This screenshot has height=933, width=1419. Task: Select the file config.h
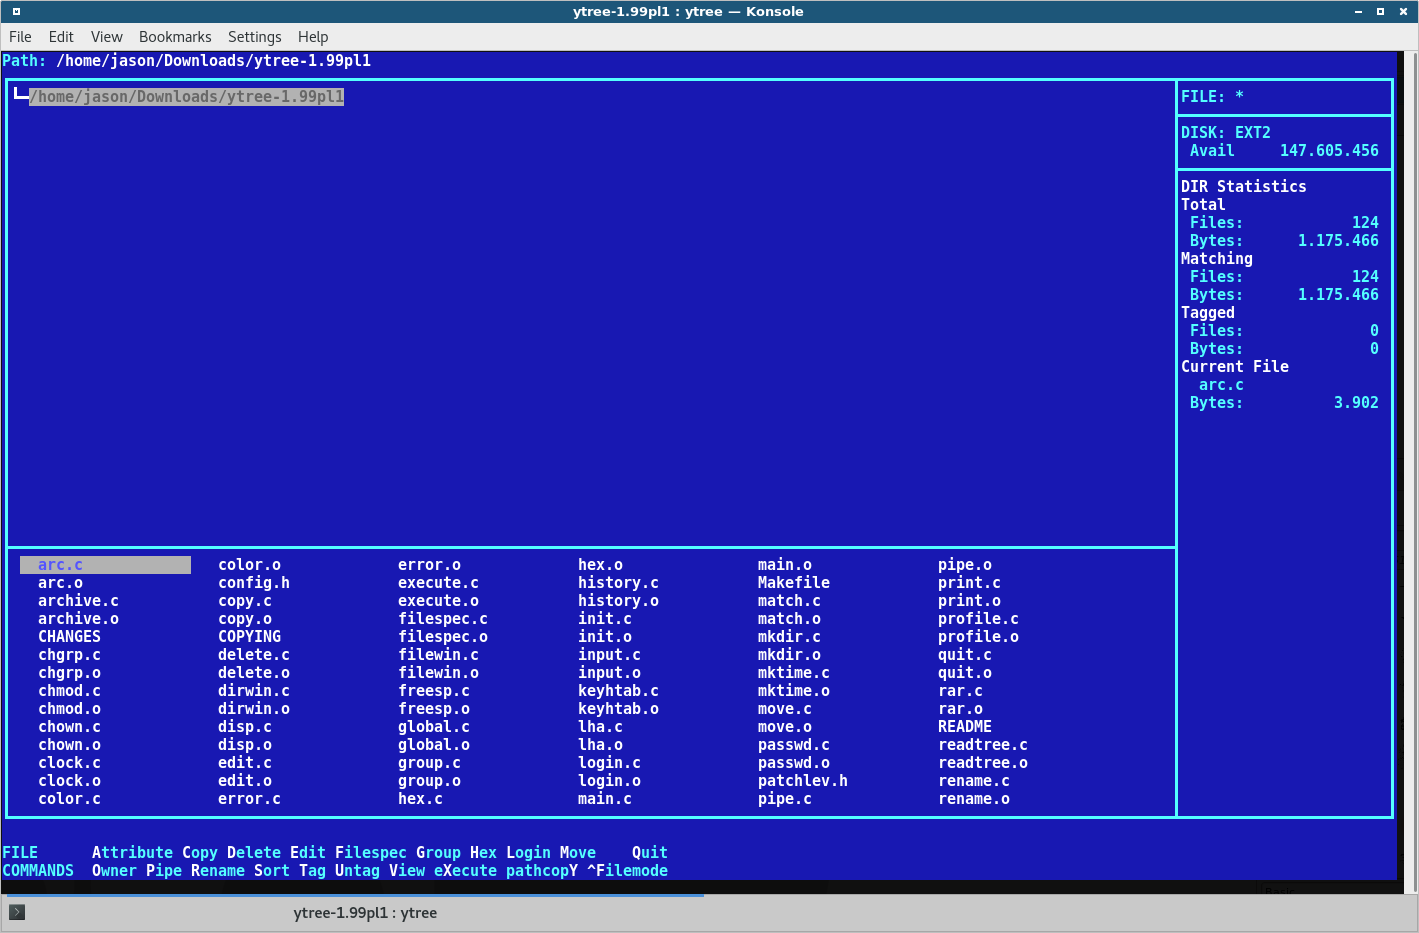coord(254,583)
